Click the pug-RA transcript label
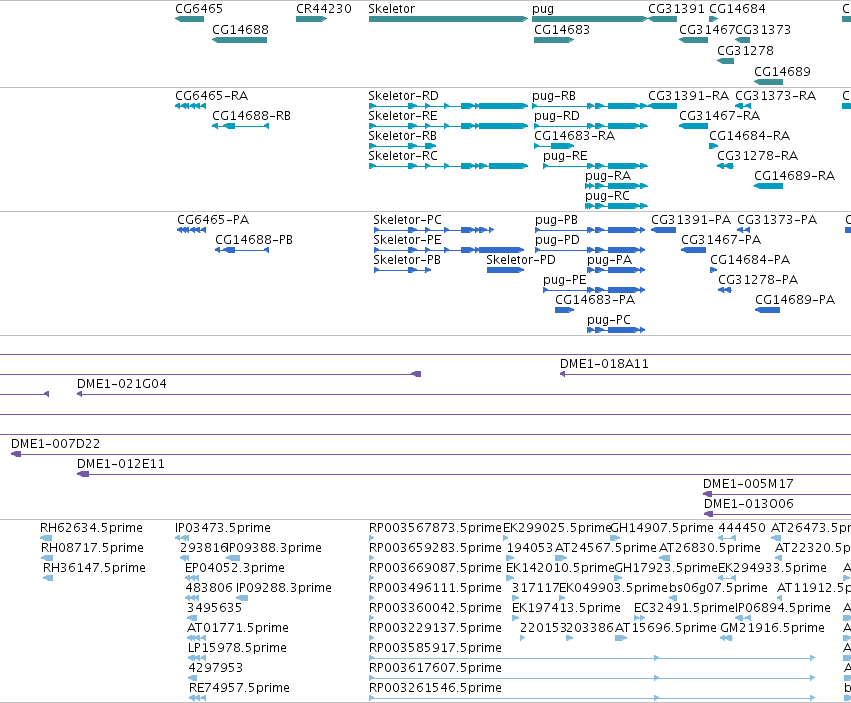The image size is (851, 703). click(608, 176)
